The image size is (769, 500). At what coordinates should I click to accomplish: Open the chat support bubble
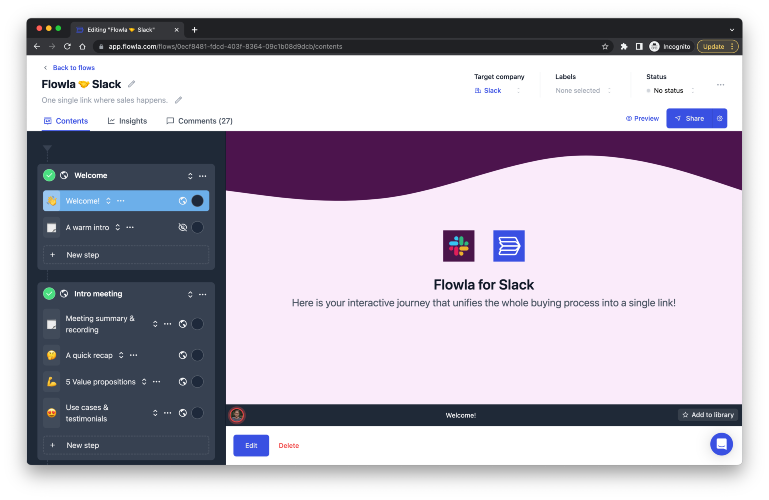(x=721, y=444)
